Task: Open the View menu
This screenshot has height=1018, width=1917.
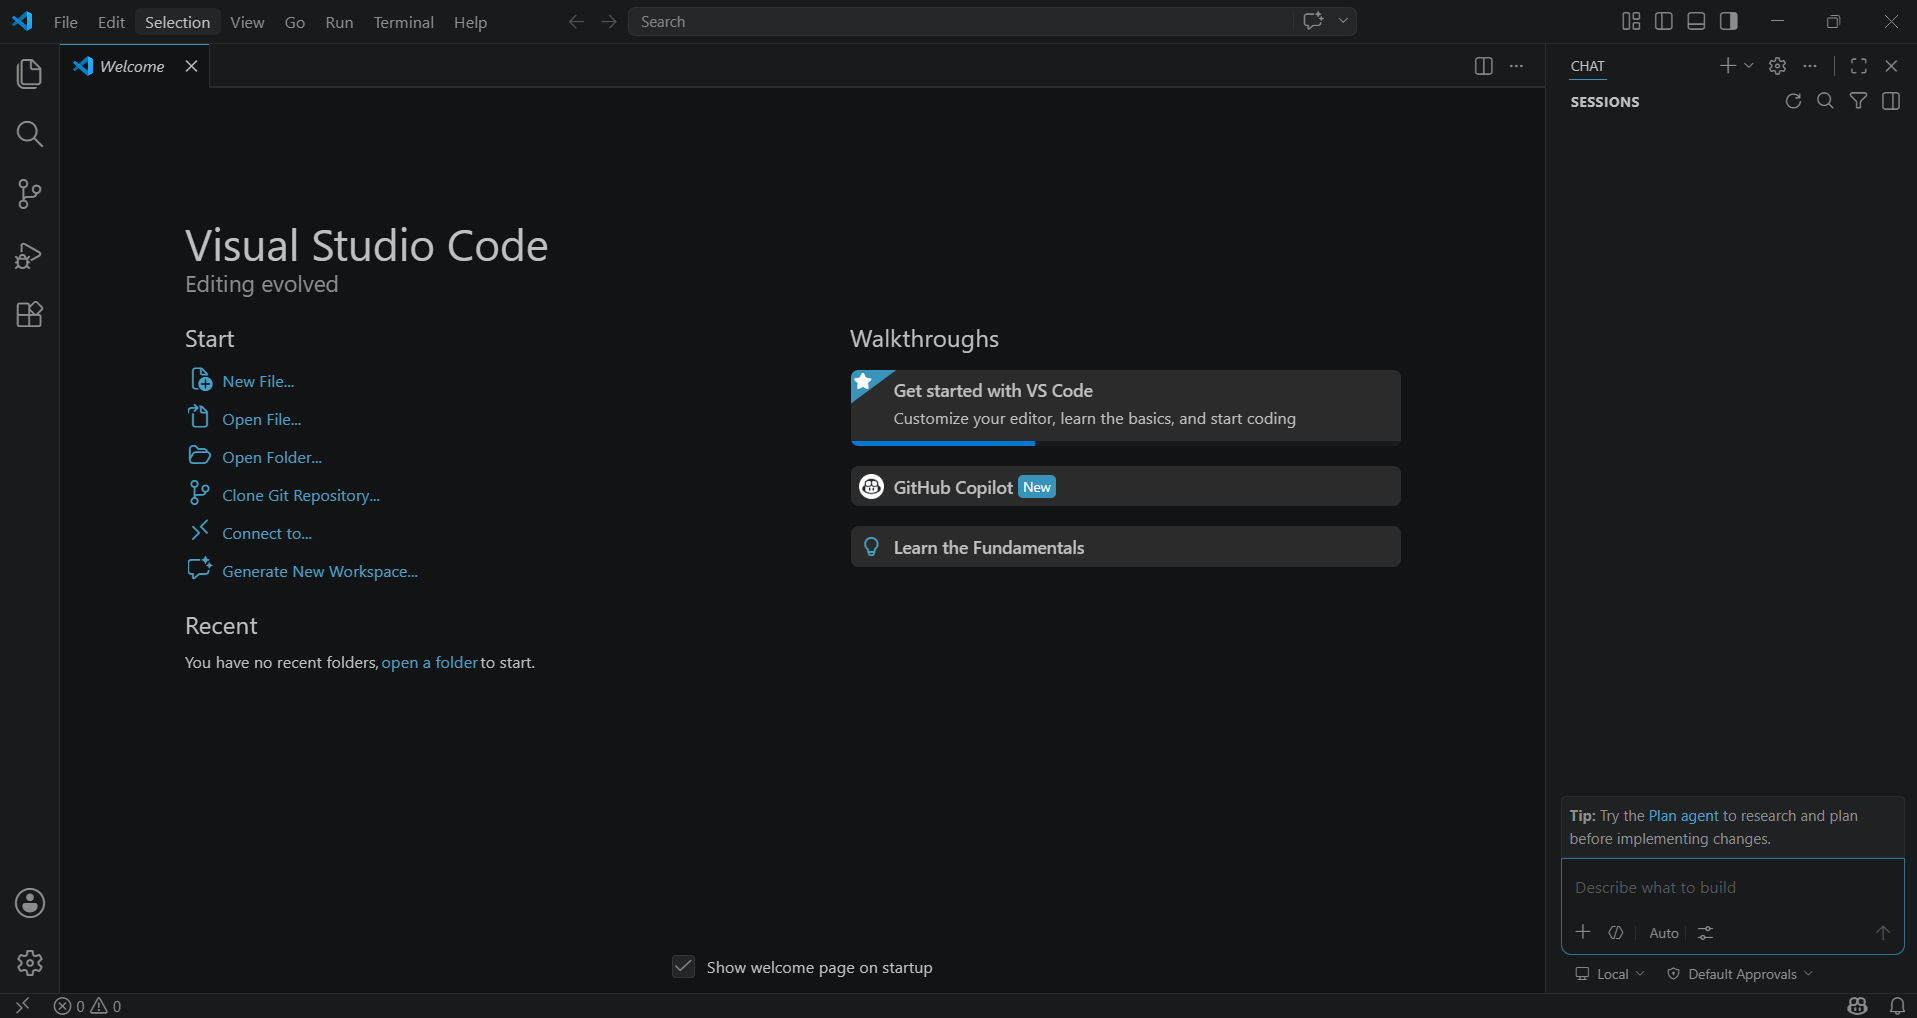Action: pos(247,22)
